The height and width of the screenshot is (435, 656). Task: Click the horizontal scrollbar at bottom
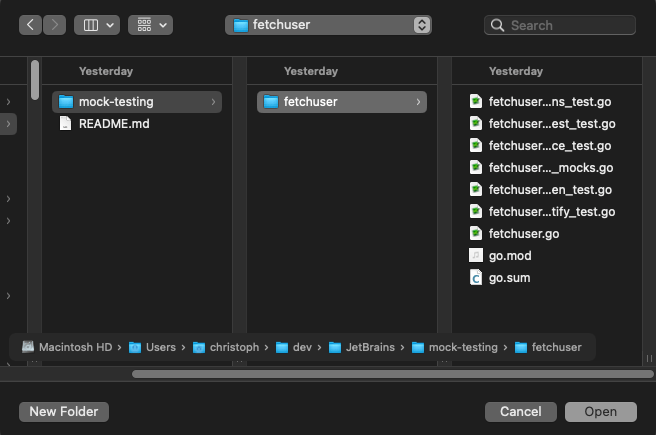[x=378, y=374]
